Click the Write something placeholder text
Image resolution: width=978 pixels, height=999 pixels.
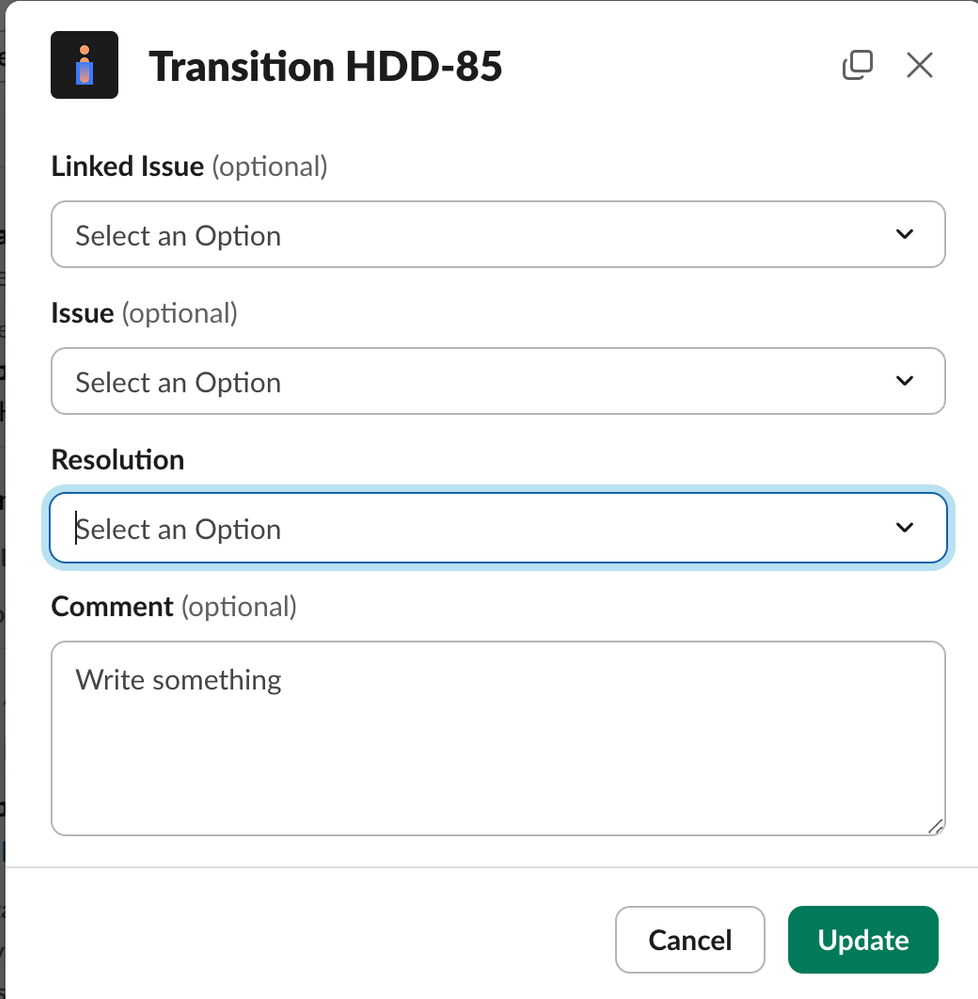(179, 680)
